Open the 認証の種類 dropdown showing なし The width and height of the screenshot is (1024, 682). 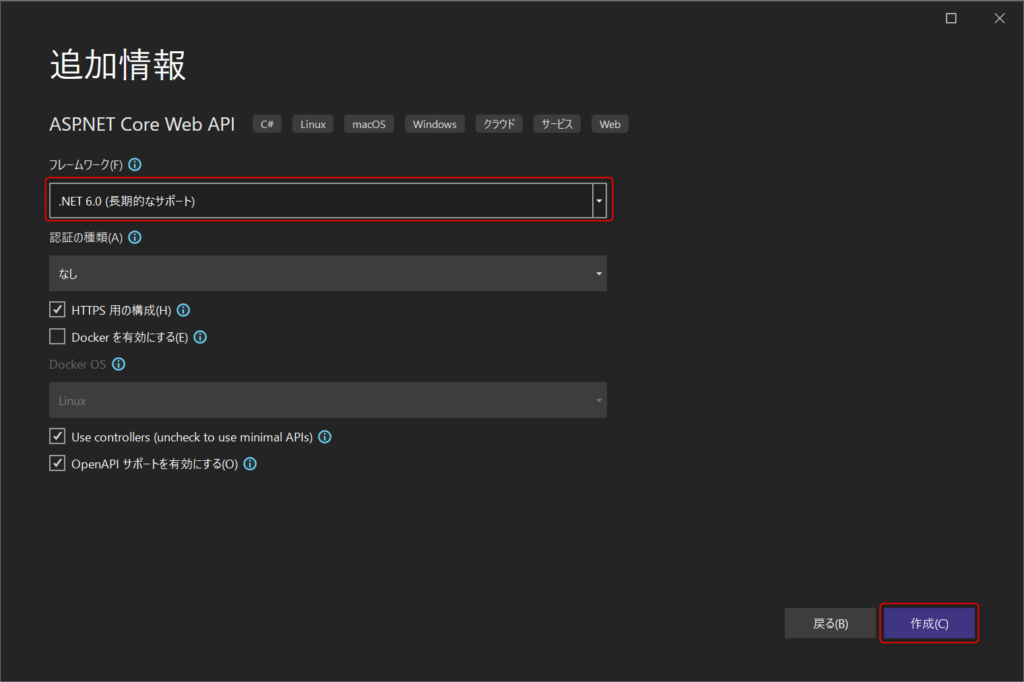[x=328, y=274]
